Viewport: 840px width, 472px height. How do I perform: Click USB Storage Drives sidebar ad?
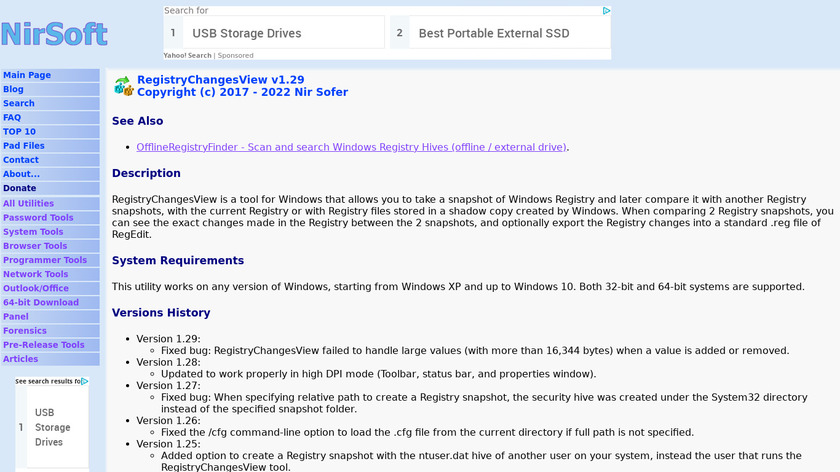(x=52, y=428)
